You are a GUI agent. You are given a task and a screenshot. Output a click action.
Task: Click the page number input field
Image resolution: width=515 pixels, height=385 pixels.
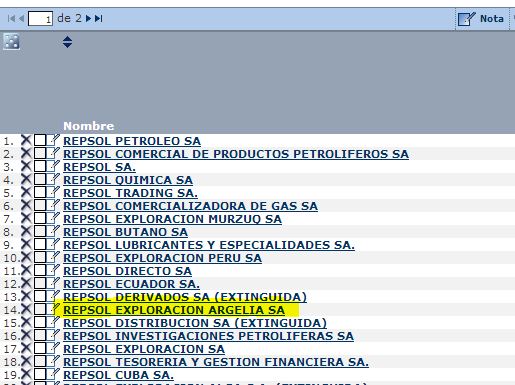40,18
